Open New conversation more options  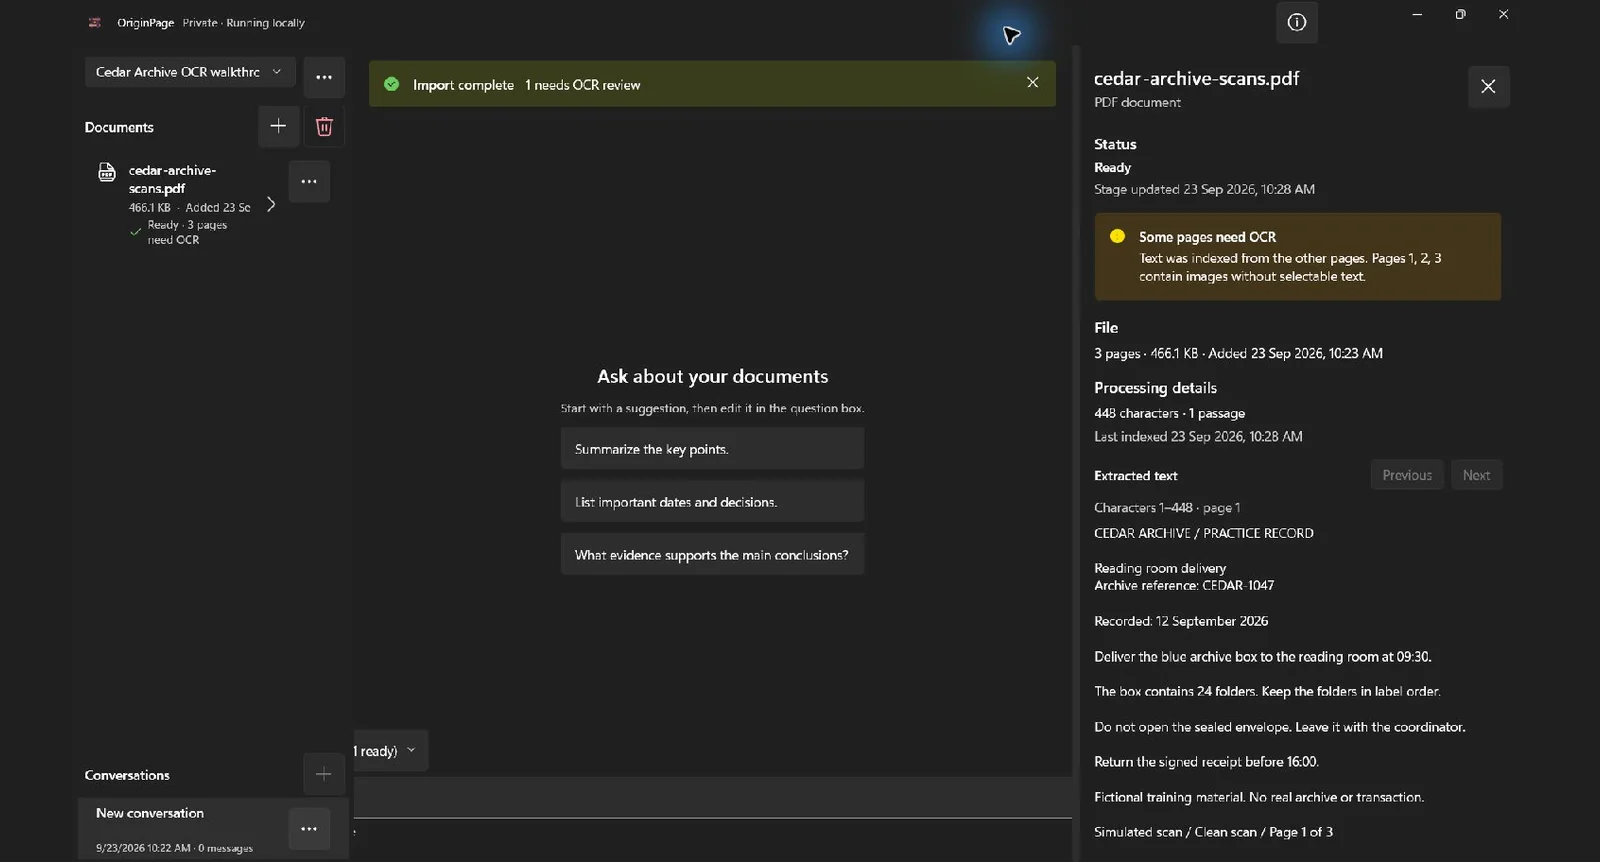point(309,829)
